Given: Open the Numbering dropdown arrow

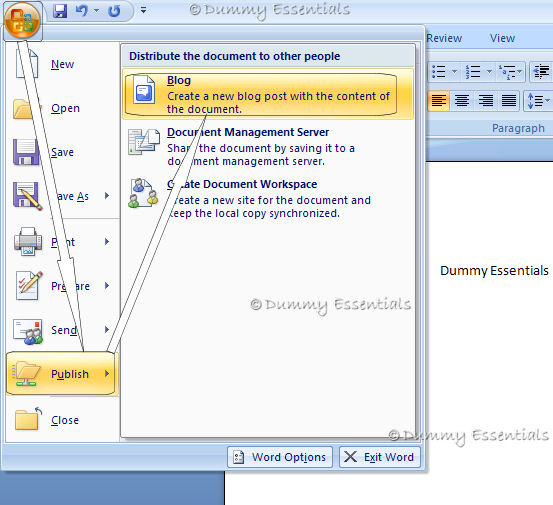Looking at the screenshot, I should (x=489, y=72).
